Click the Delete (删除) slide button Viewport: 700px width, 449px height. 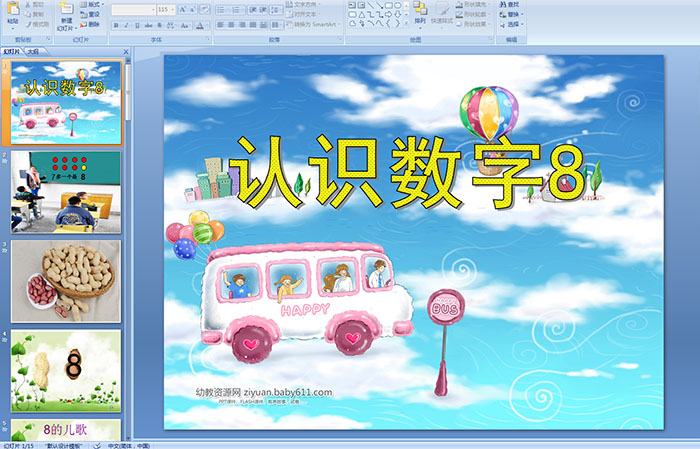coord(90,24)
